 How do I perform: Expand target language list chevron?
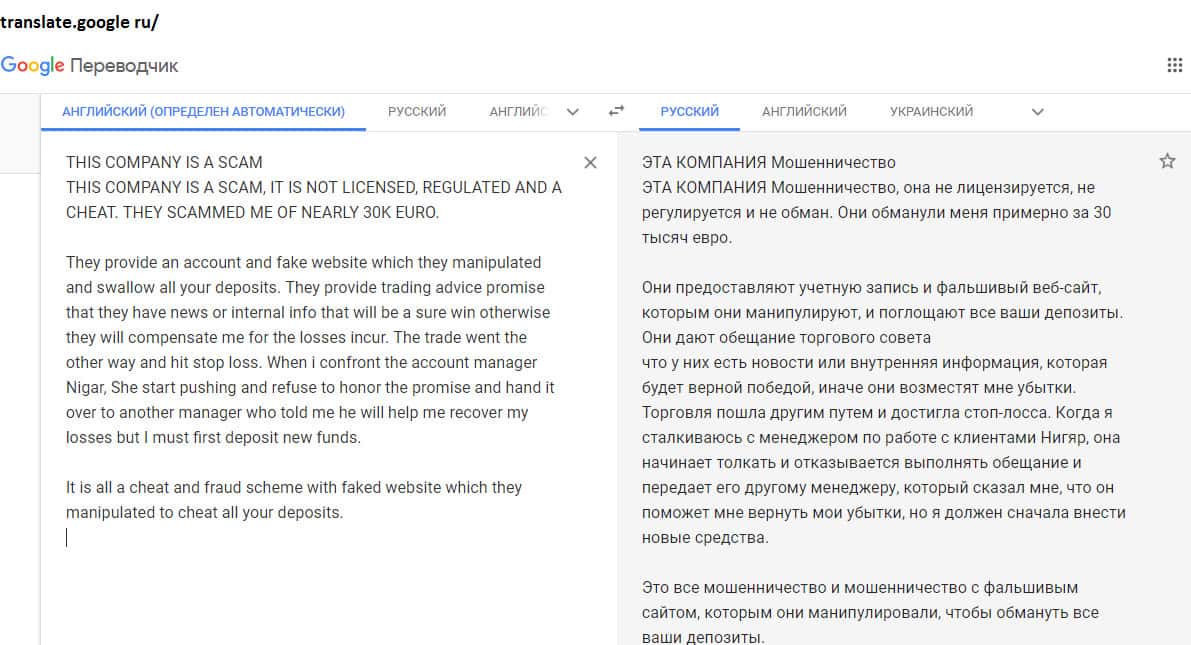tap(1038, 112)
